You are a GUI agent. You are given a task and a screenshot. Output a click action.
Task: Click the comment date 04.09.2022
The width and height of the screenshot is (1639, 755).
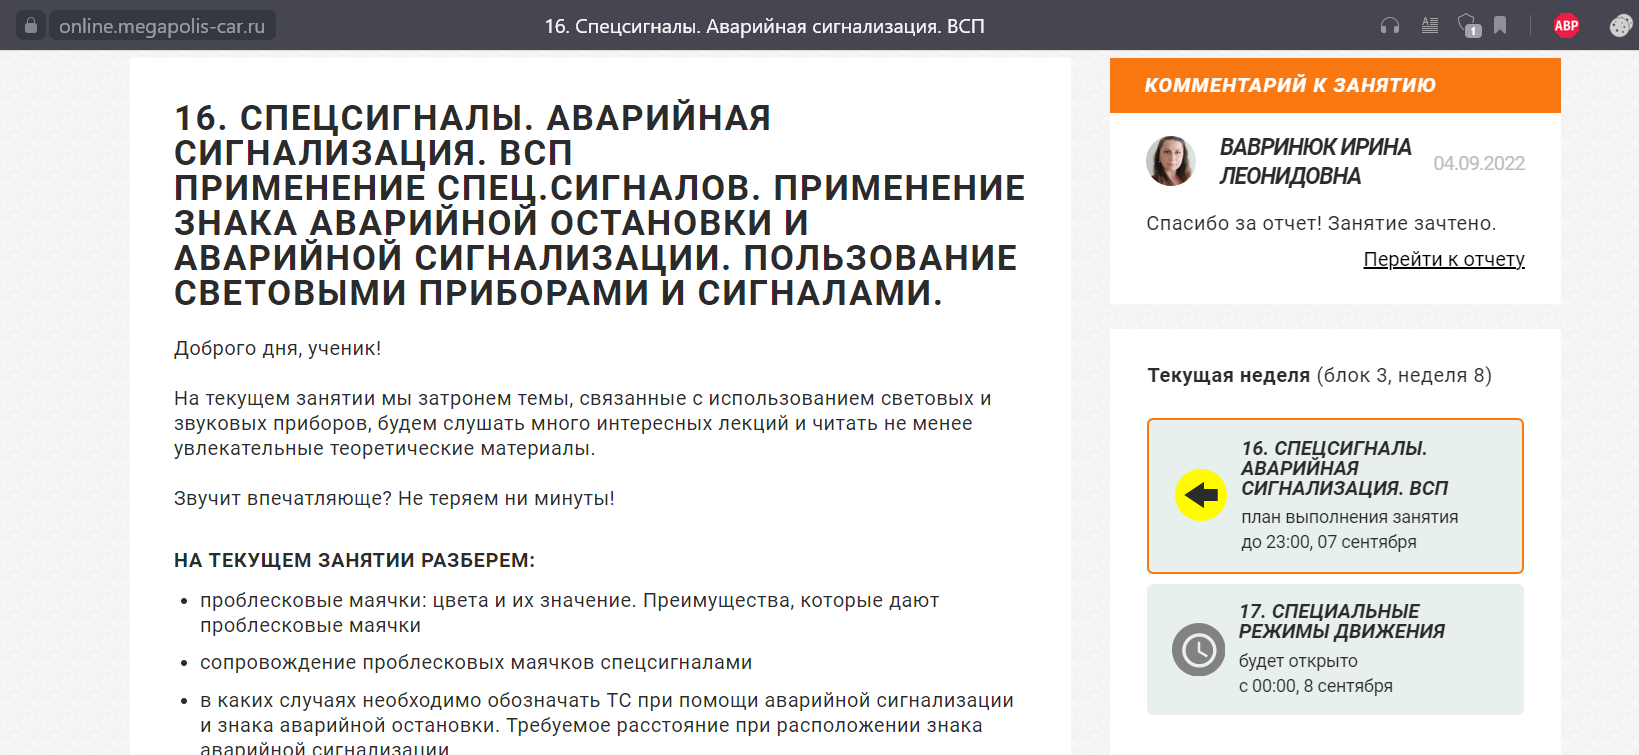(1478, 163)
